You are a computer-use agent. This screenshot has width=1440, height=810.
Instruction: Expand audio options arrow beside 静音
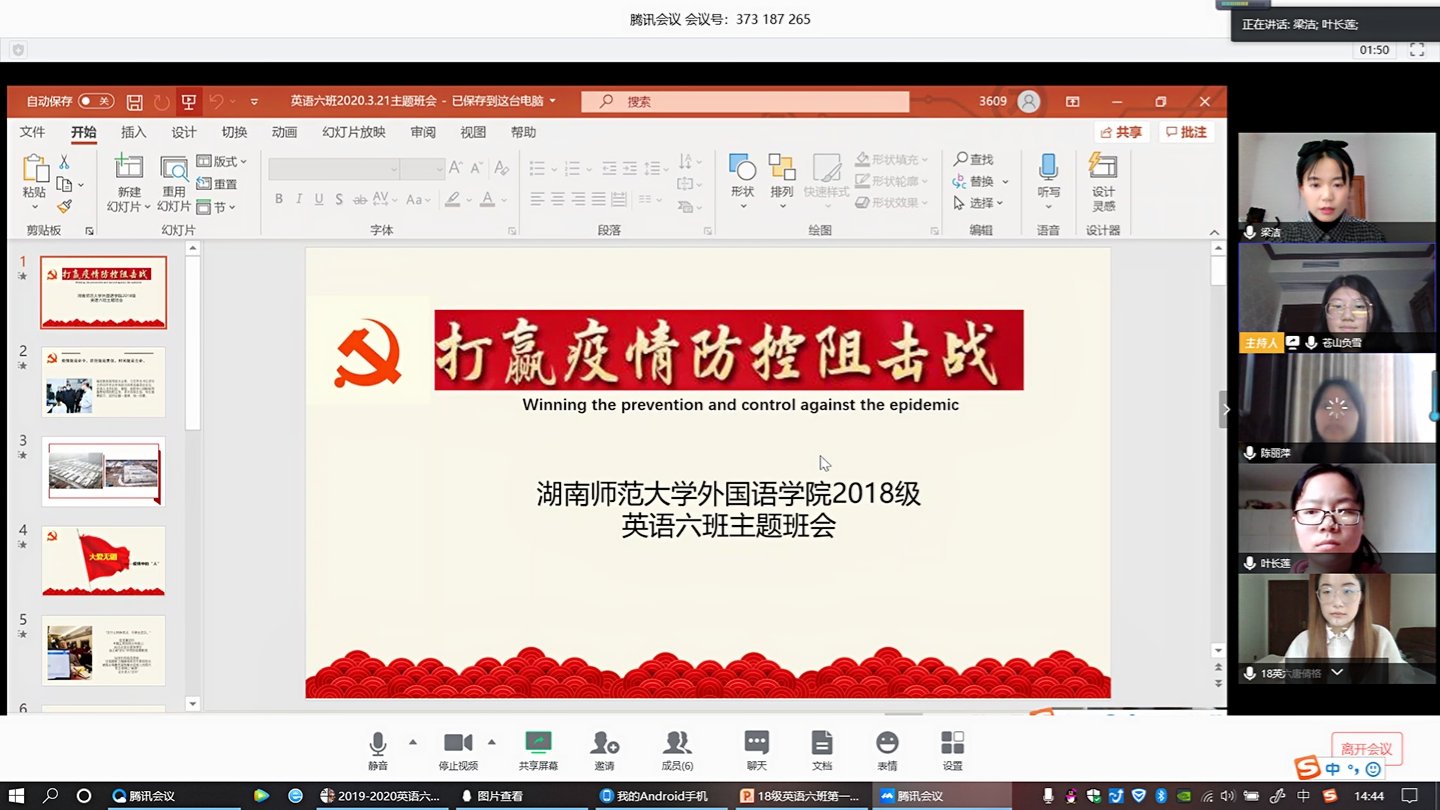click(x=412, y=742)
